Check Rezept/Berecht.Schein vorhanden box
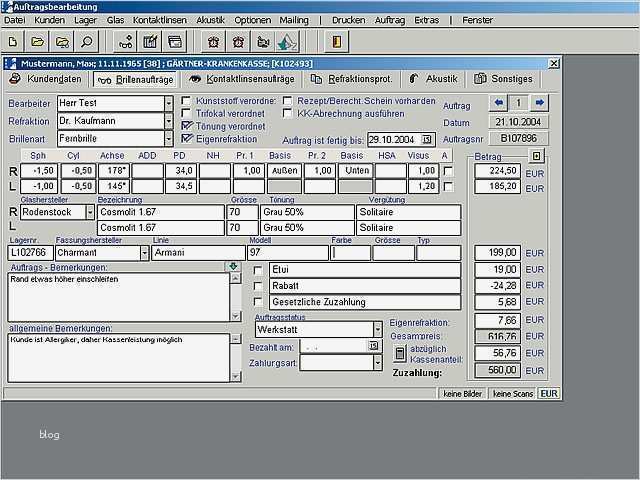 pos(287,100)
